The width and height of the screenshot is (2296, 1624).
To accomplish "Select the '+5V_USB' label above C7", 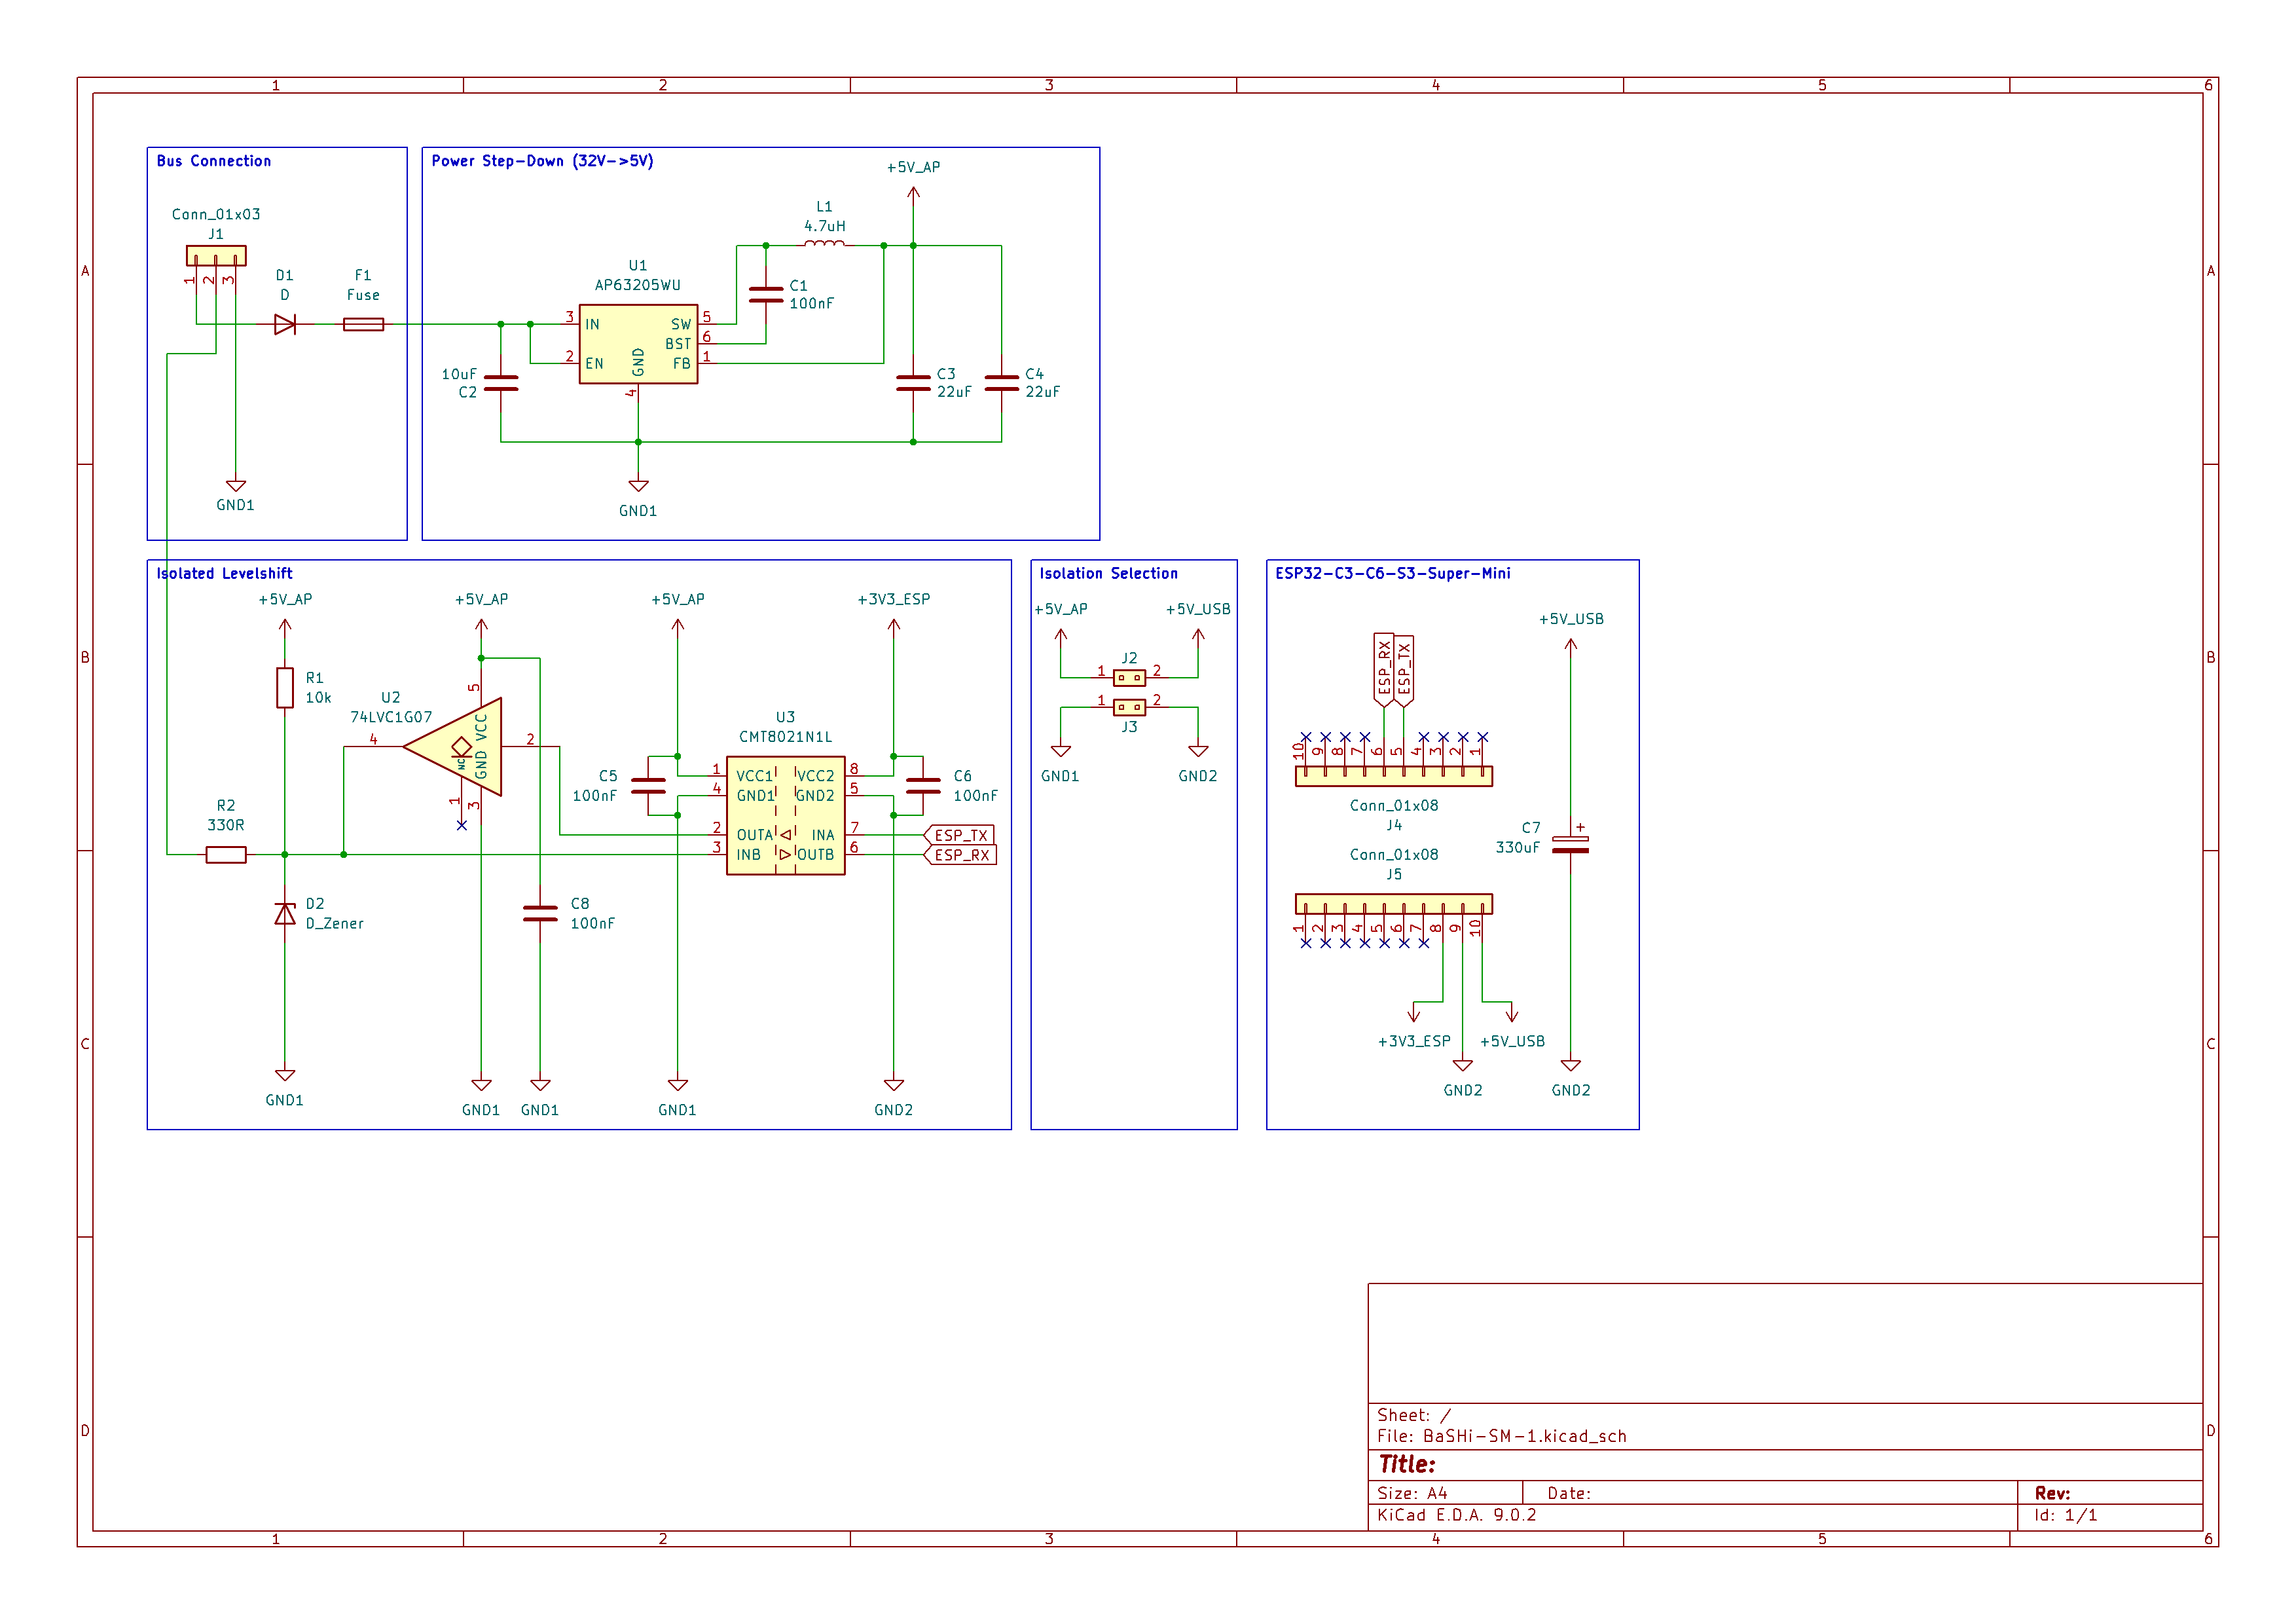I will point(1571,619).
